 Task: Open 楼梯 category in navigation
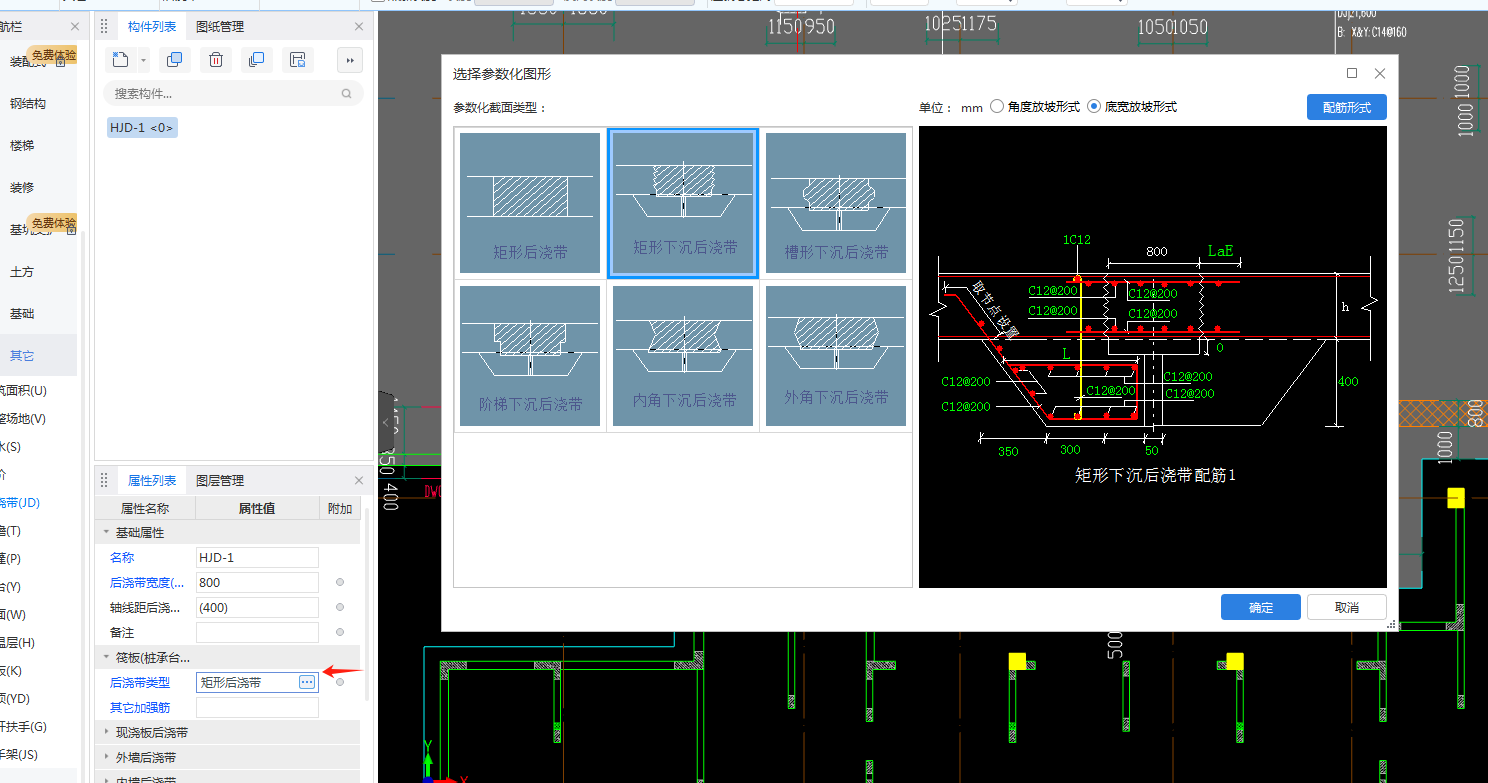coord(22,146)
